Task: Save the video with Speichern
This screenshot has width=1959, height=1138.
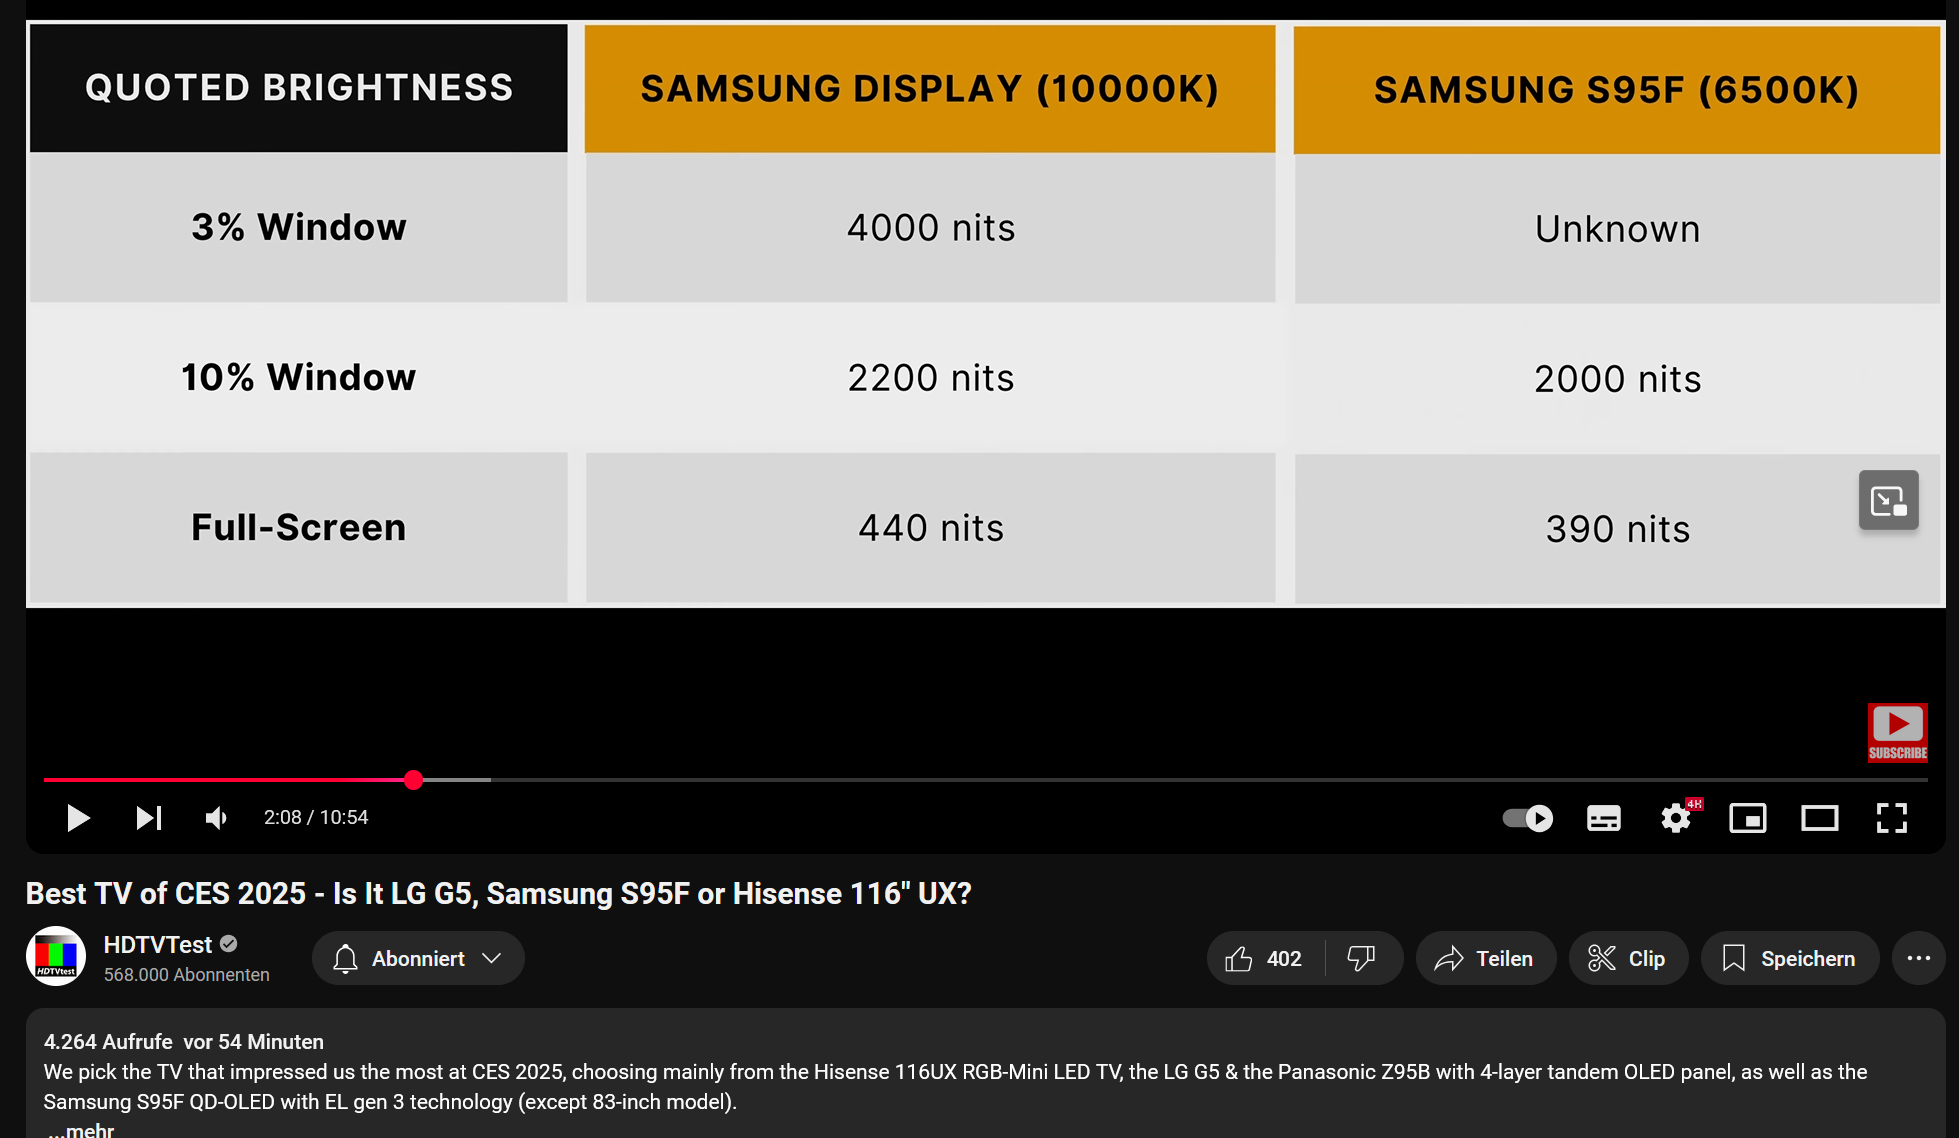Action: tap(1789, 957)
